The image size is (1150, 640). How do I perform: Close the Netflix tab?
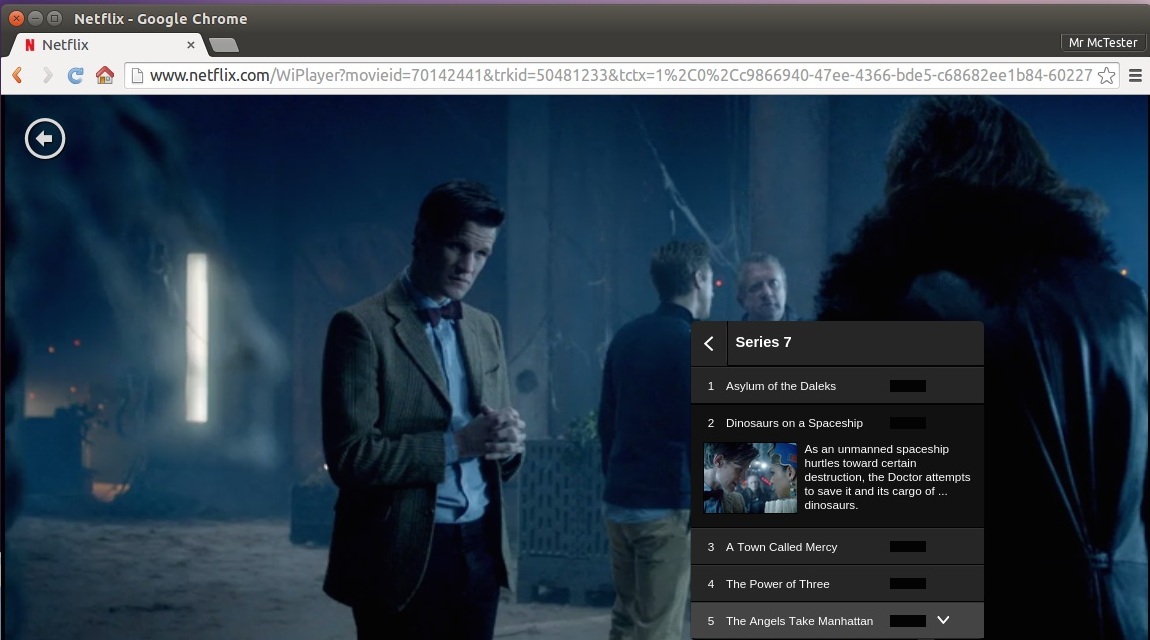pyautogui.click(x=191, y=45)
